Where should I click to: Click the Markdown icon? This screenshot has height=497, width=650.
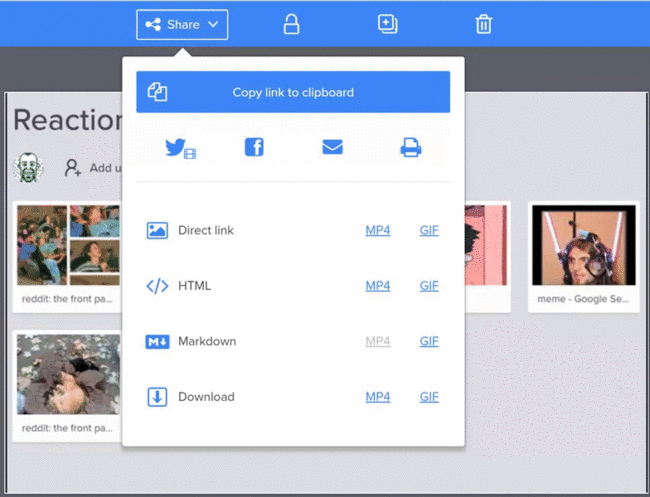coord(157,342)
